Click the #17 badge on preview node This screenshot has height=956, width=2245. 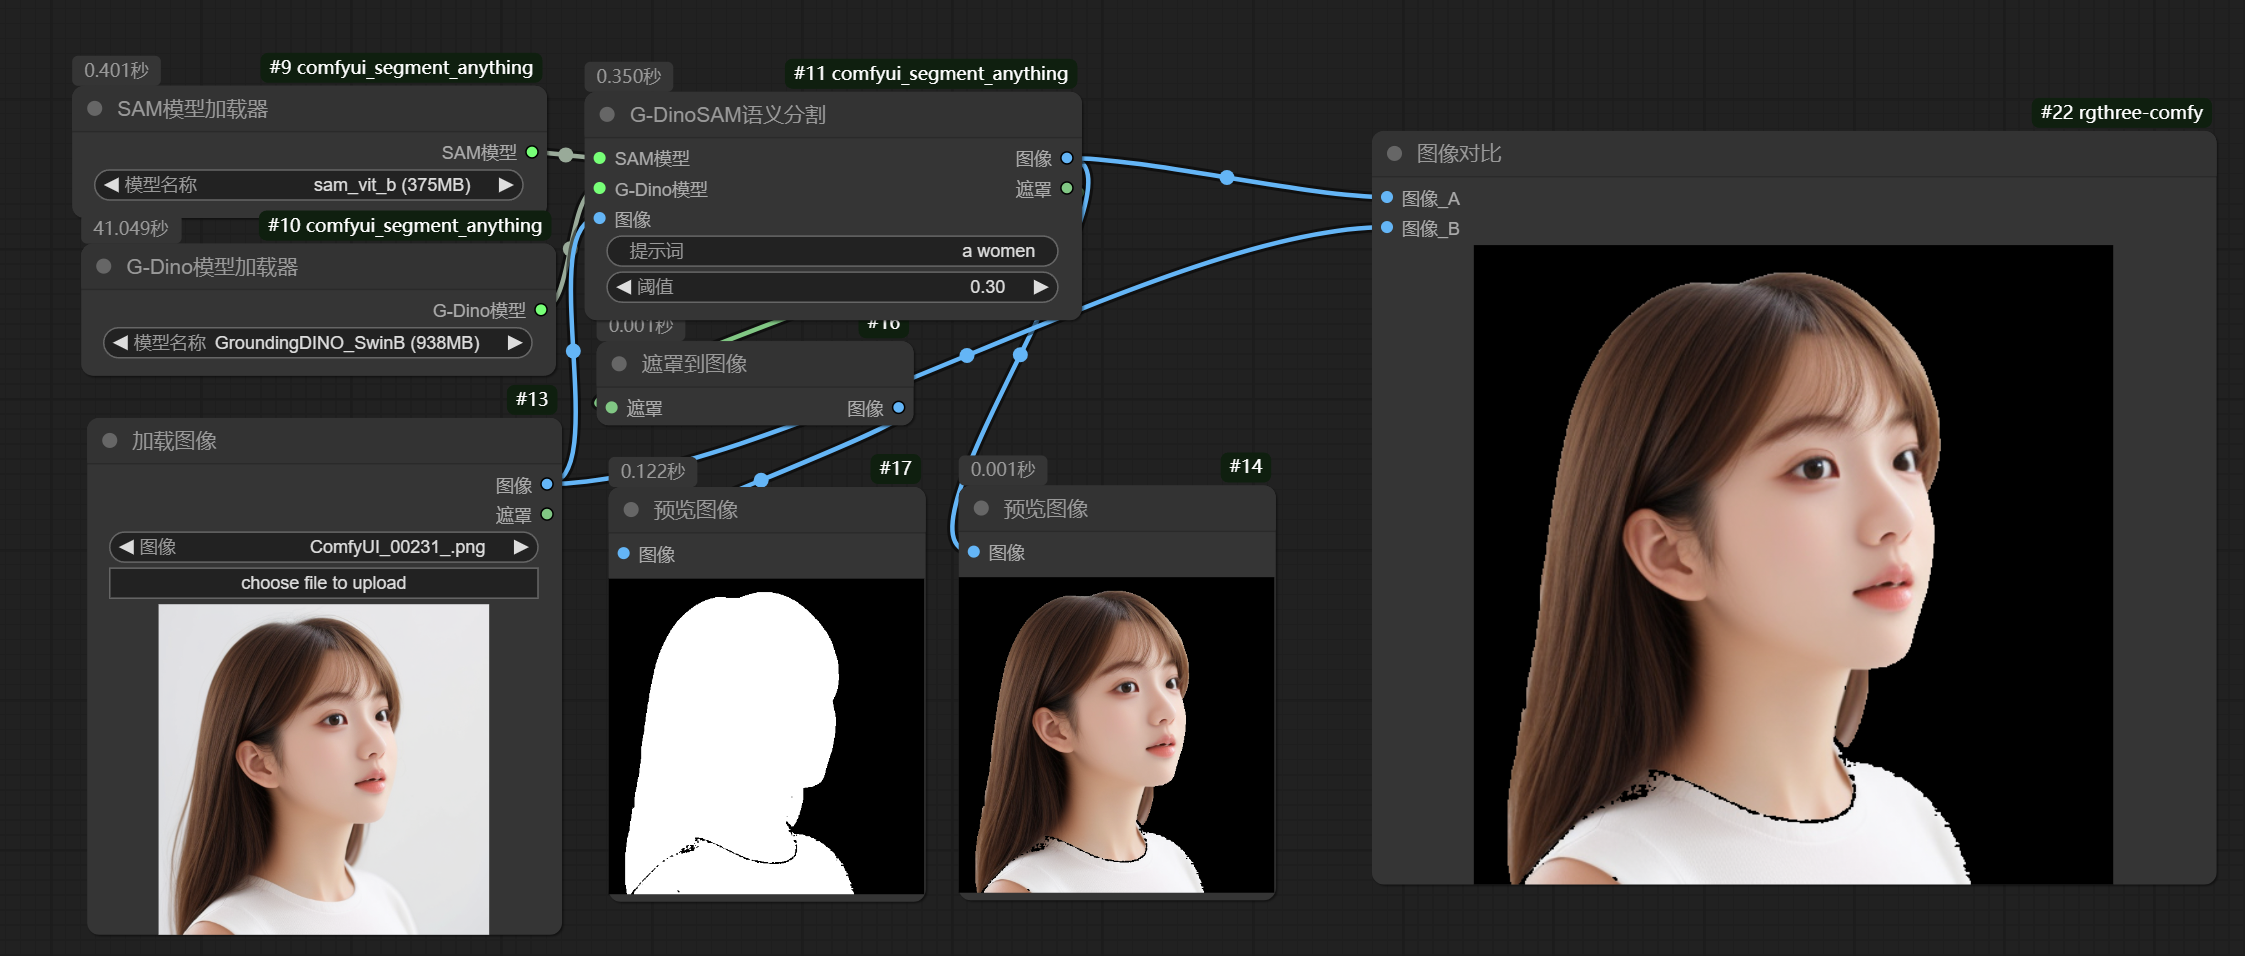896,469
